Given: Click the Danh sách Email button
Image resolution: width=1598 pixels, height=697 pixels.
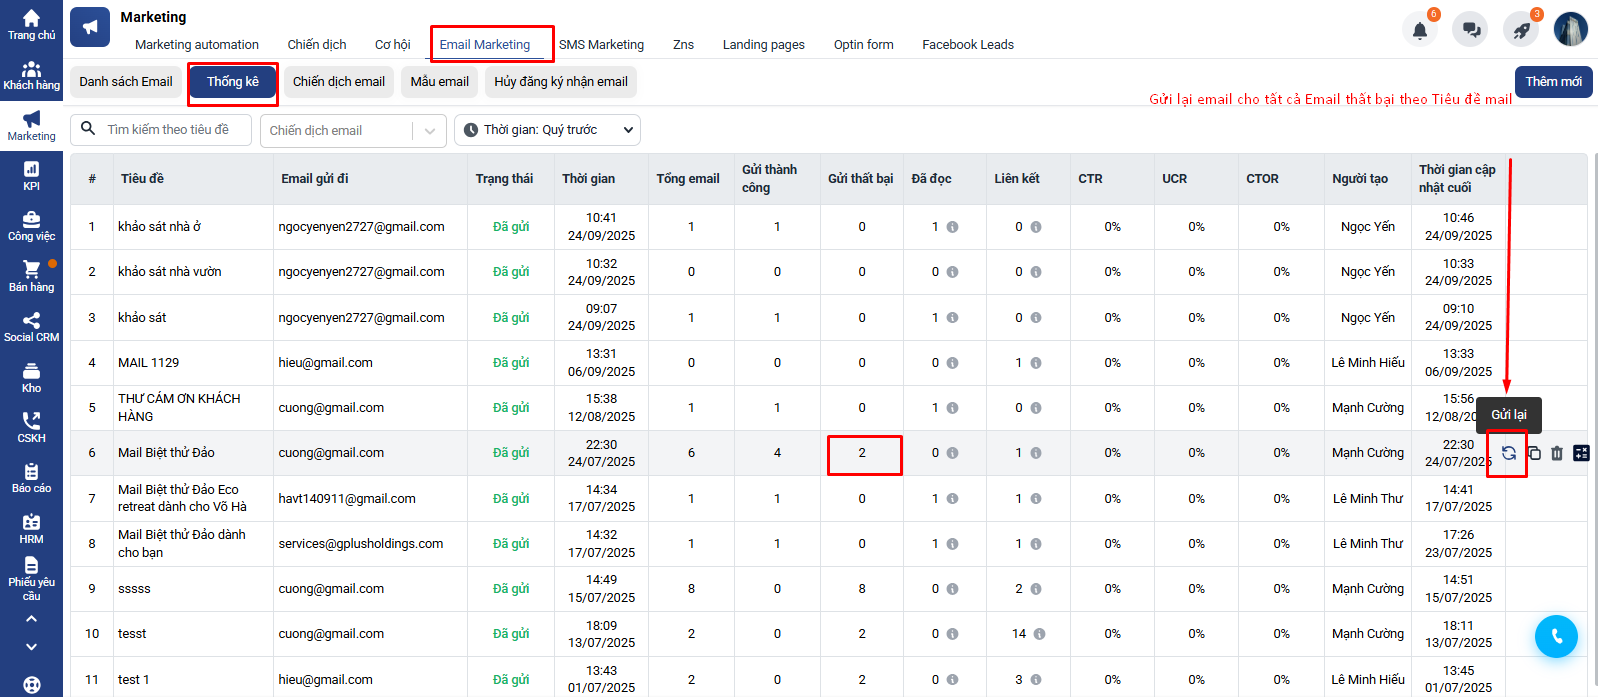Looking at the screenshot, I should pyautogui.click(x=126, y=82).
